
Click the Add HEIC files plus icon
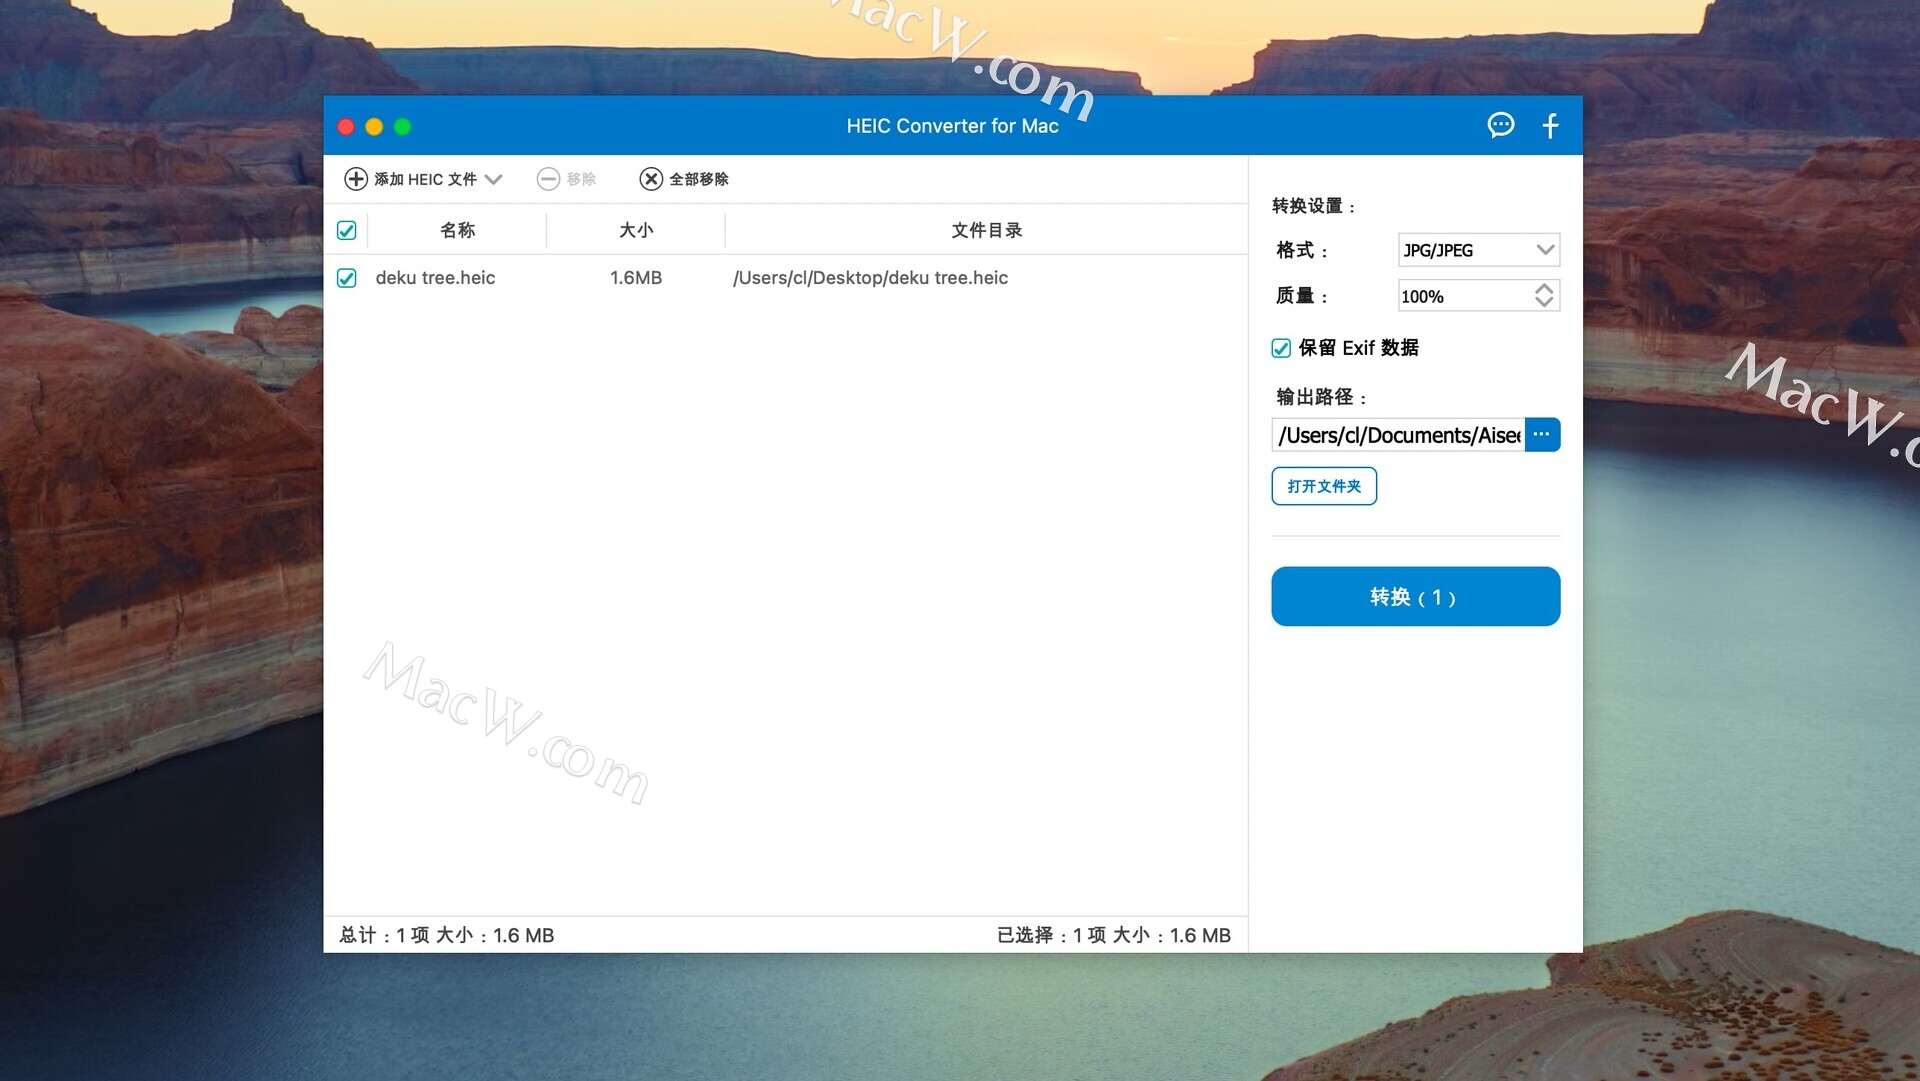[x=356, y=179]
